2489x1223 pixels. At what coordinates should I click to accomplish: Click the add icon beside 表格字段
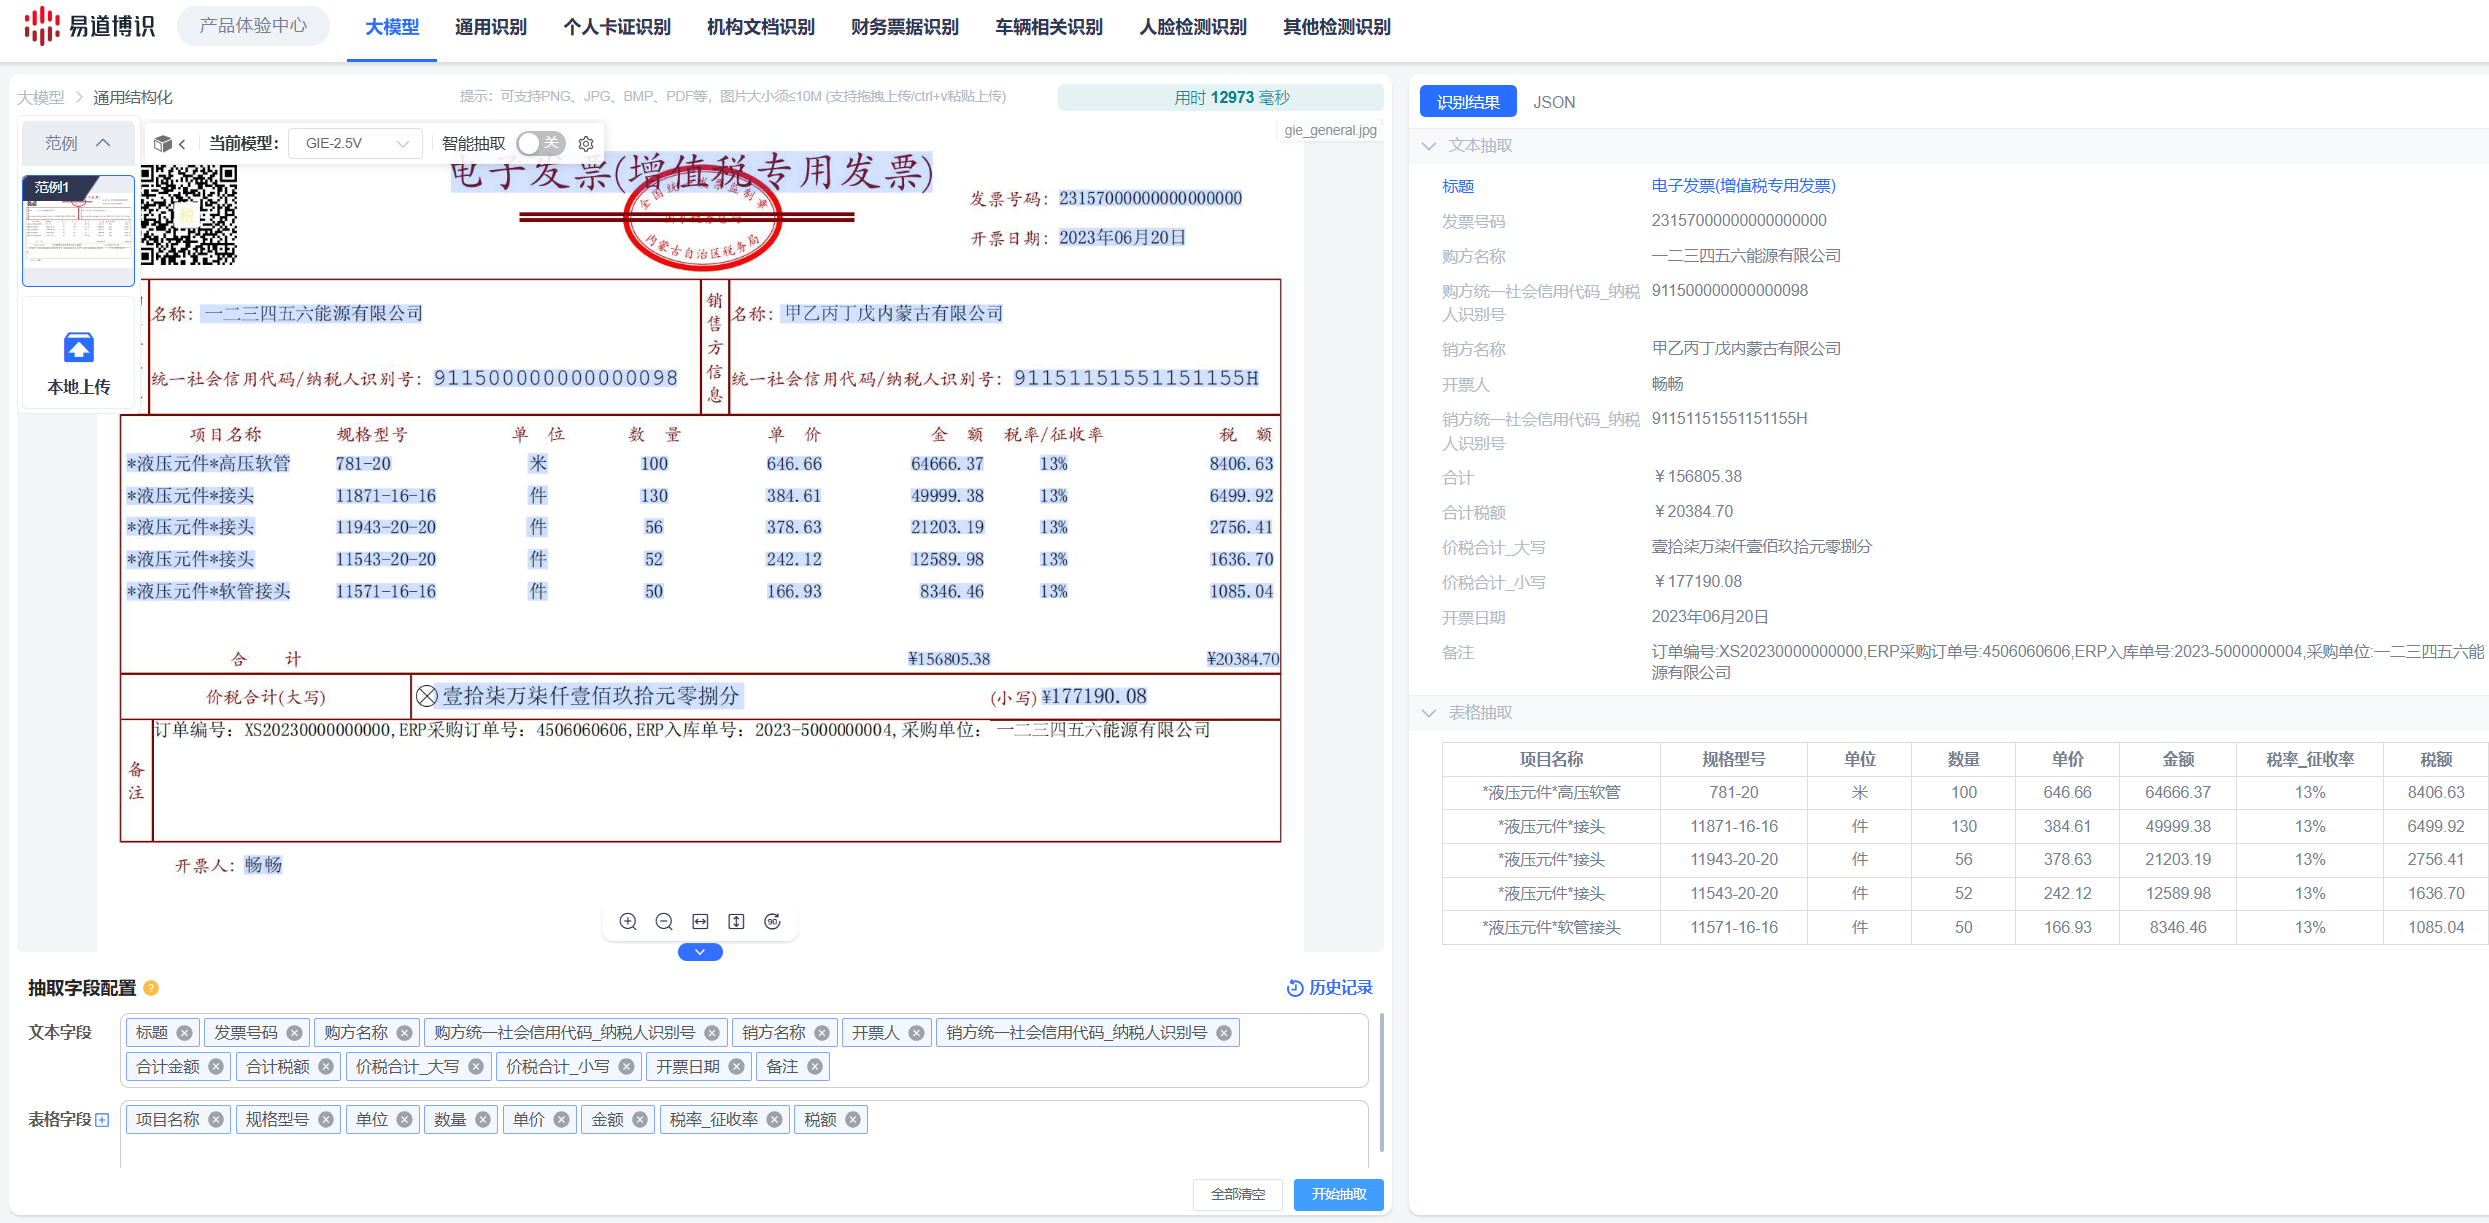pos(102,1120)
